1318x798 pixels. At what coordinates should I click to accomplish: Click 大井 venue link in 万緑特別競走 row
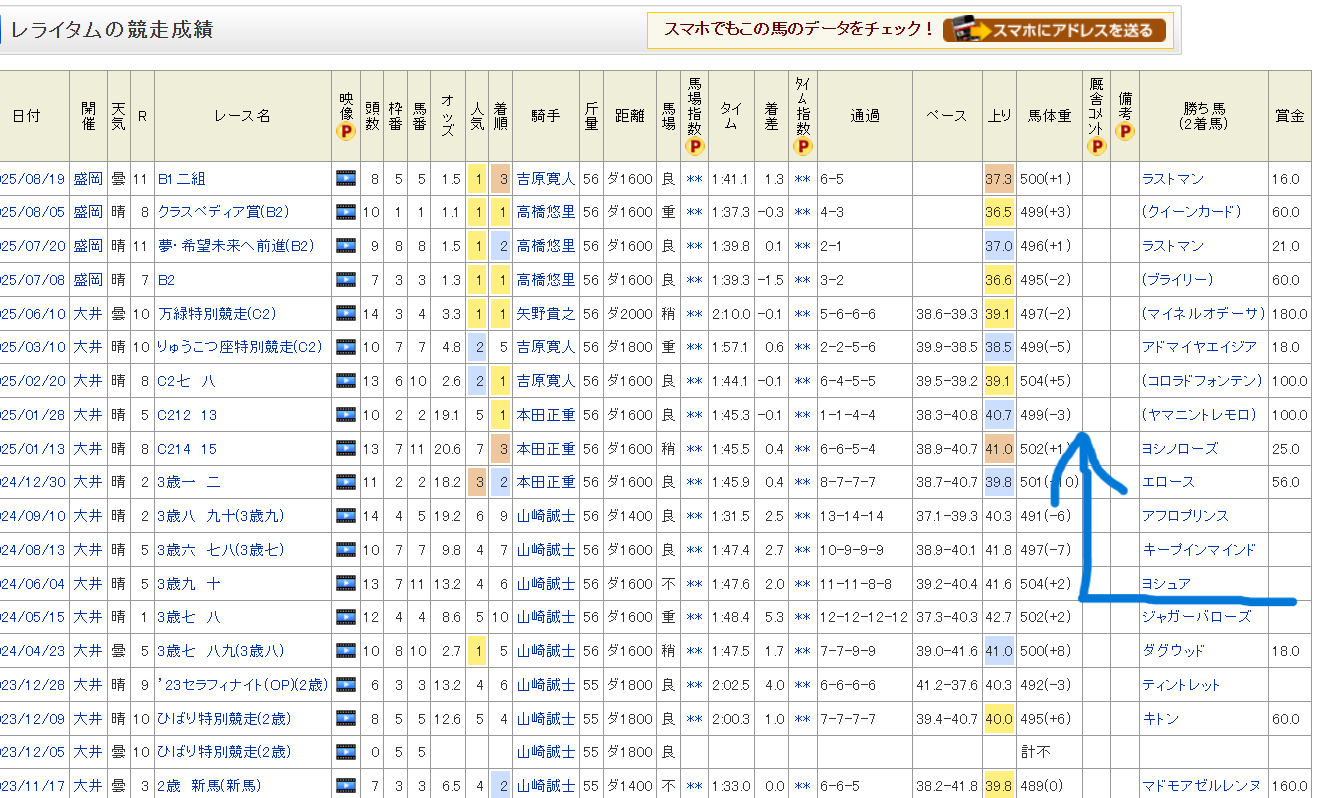pos(87,314)
